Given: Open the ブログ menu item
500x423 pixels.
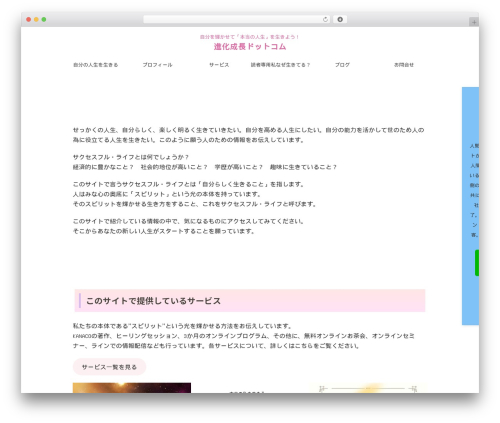Looking at the screenshot, I should (x=342, y=65).
